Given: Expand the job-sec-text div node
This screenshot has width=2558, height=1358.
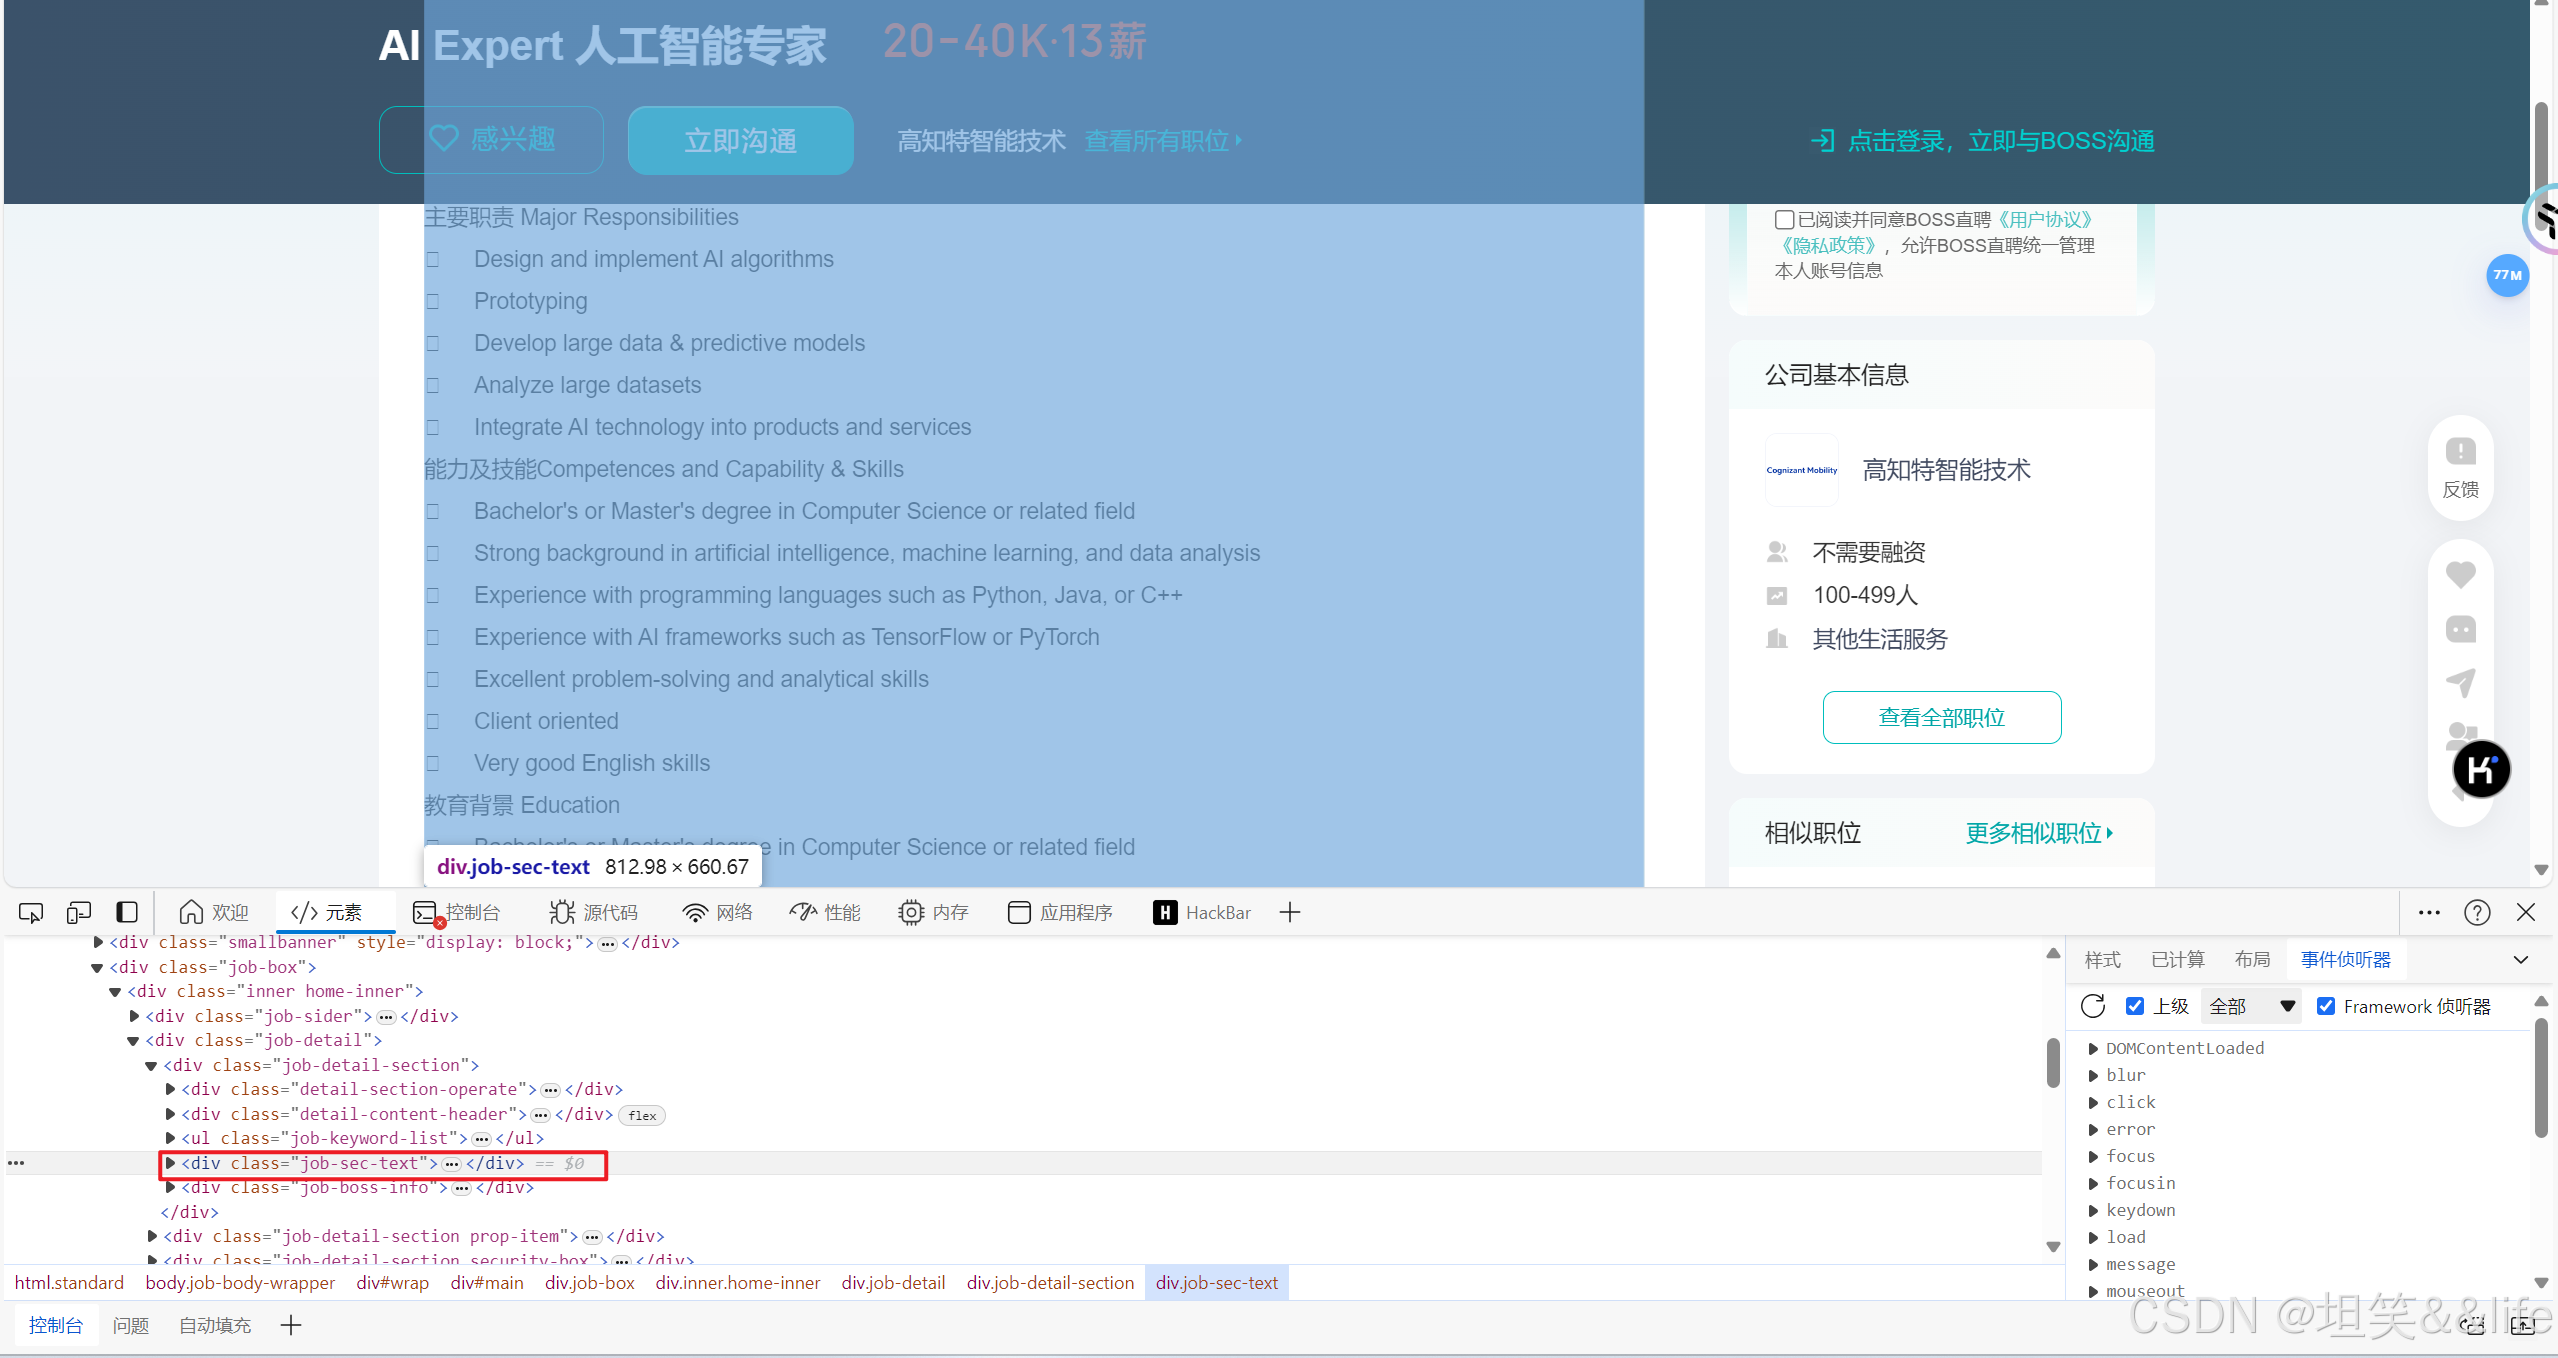Looking at the screenshot, I should point(171,1163).
